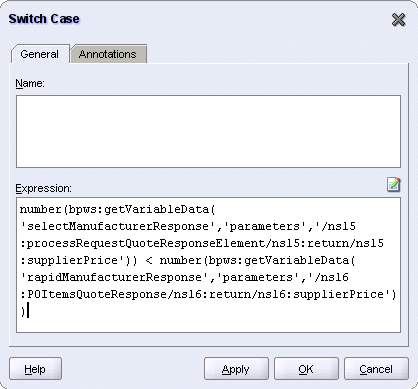This screenshot has width=418, height=389.
Task: Confirm with the OK button
Action: [x=306, y=369]
